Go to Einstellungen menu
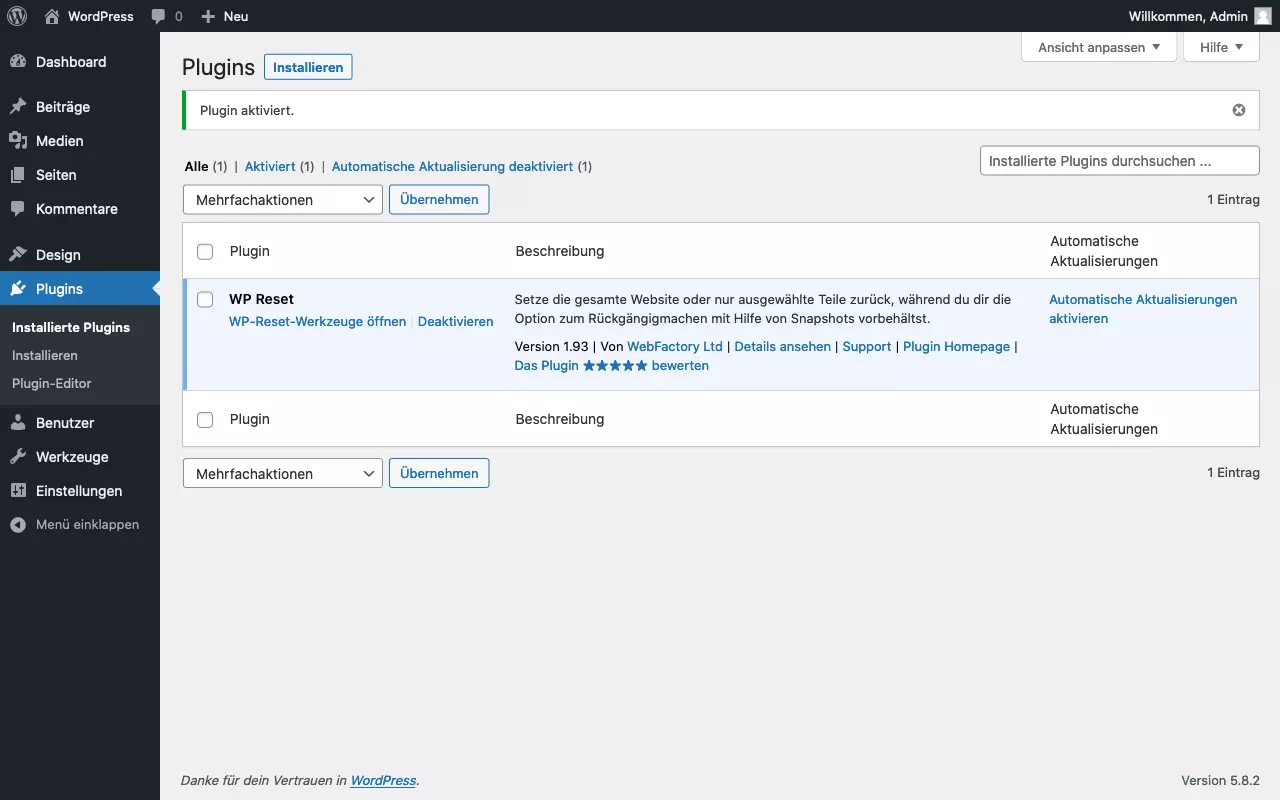Viewport: 1280px width, 800px height. (80, 491)
